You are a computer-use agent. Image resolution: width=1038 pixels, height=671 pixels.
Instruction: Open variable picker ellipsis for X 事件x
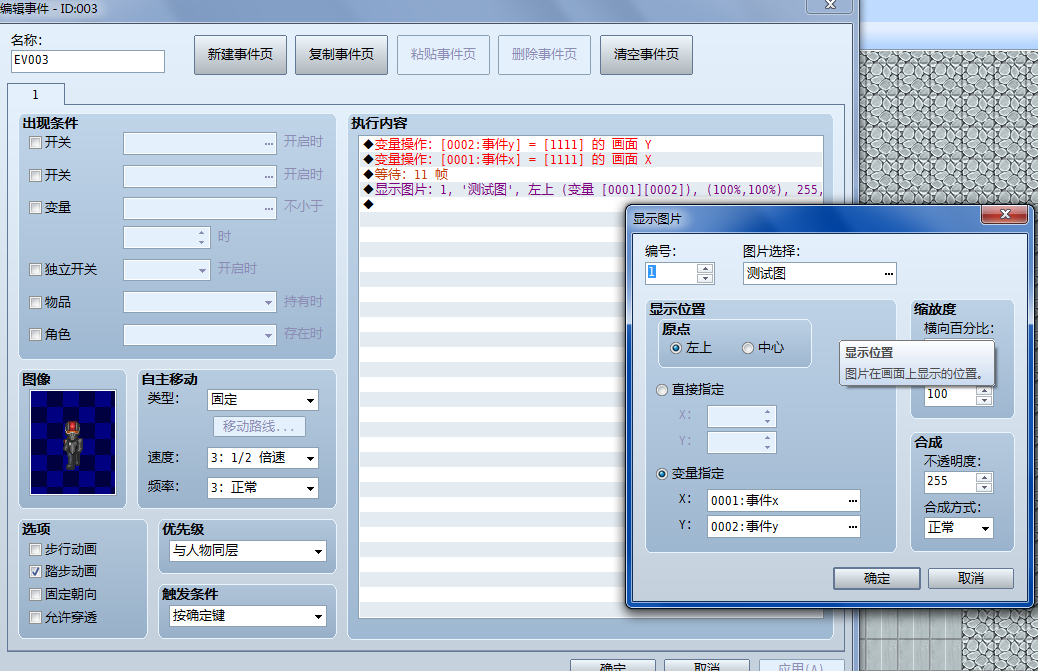click(852, 500)
